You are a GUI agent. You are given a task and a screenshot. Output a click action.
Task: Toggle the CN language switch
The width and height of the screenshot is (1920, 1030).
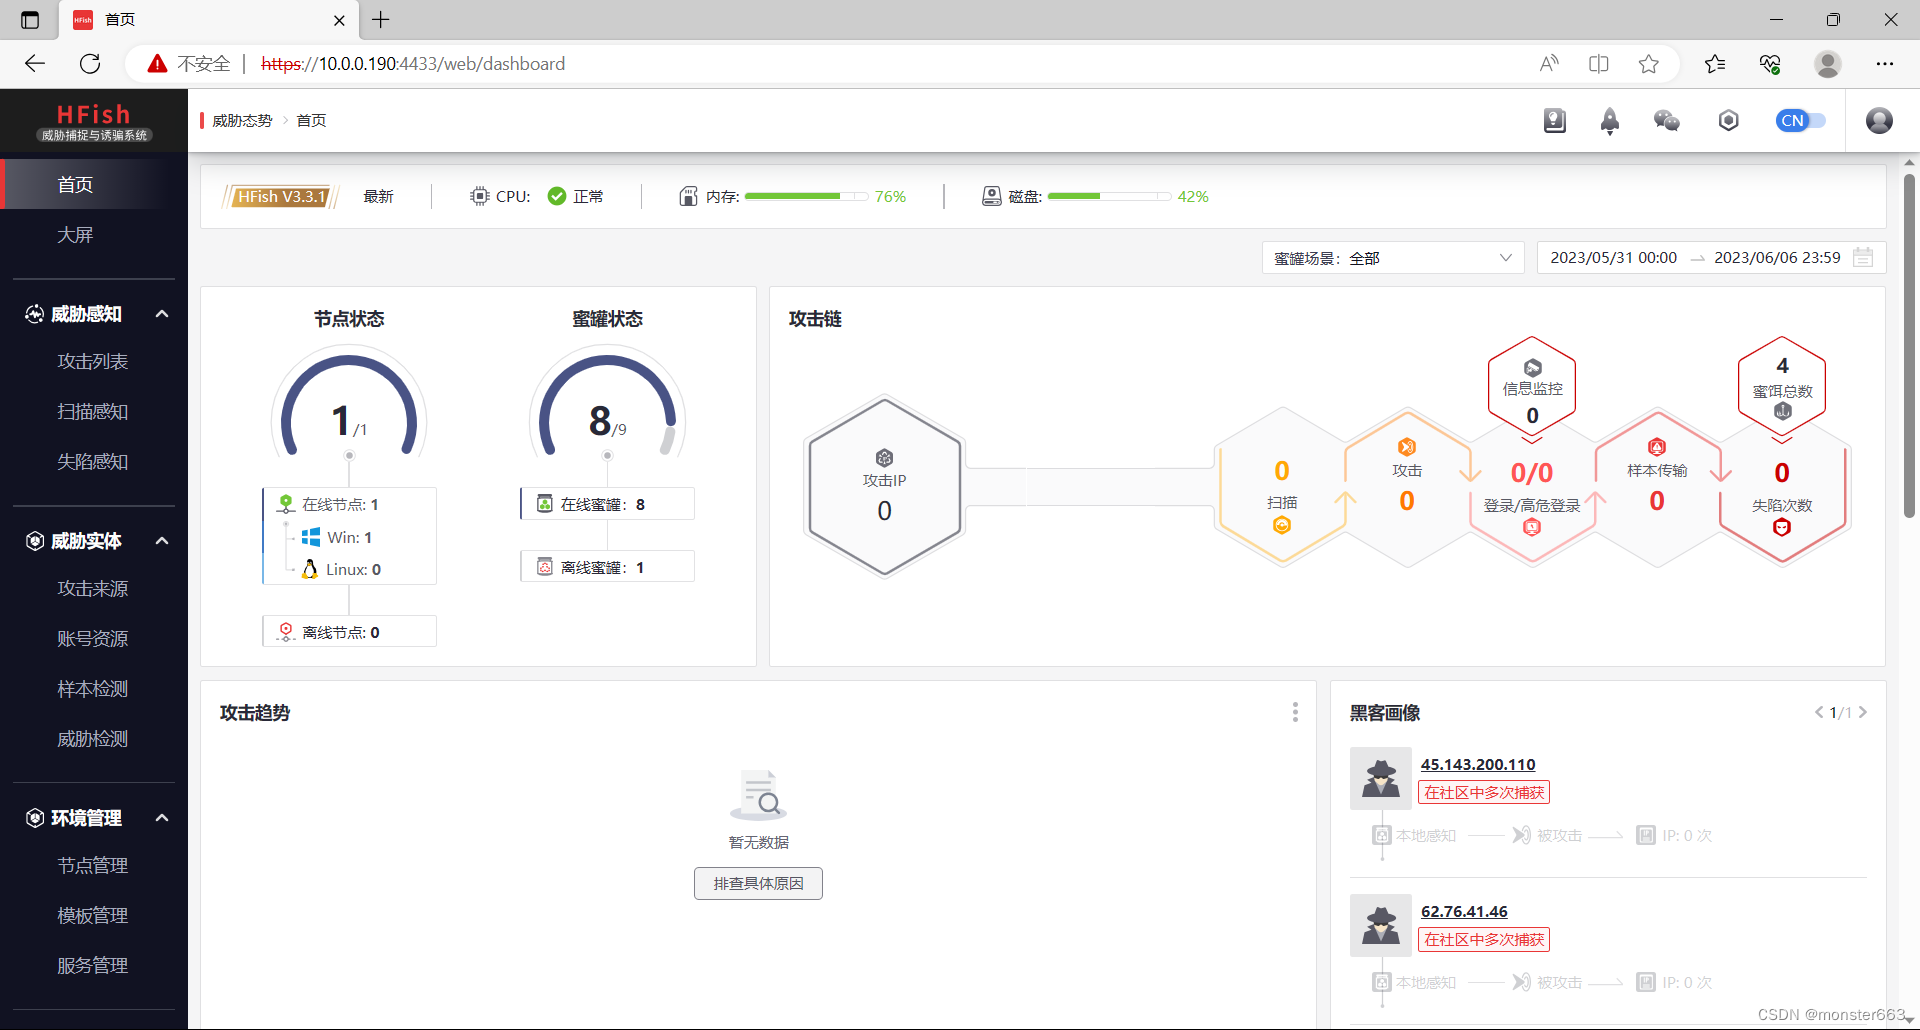(x=1801, y=121)
